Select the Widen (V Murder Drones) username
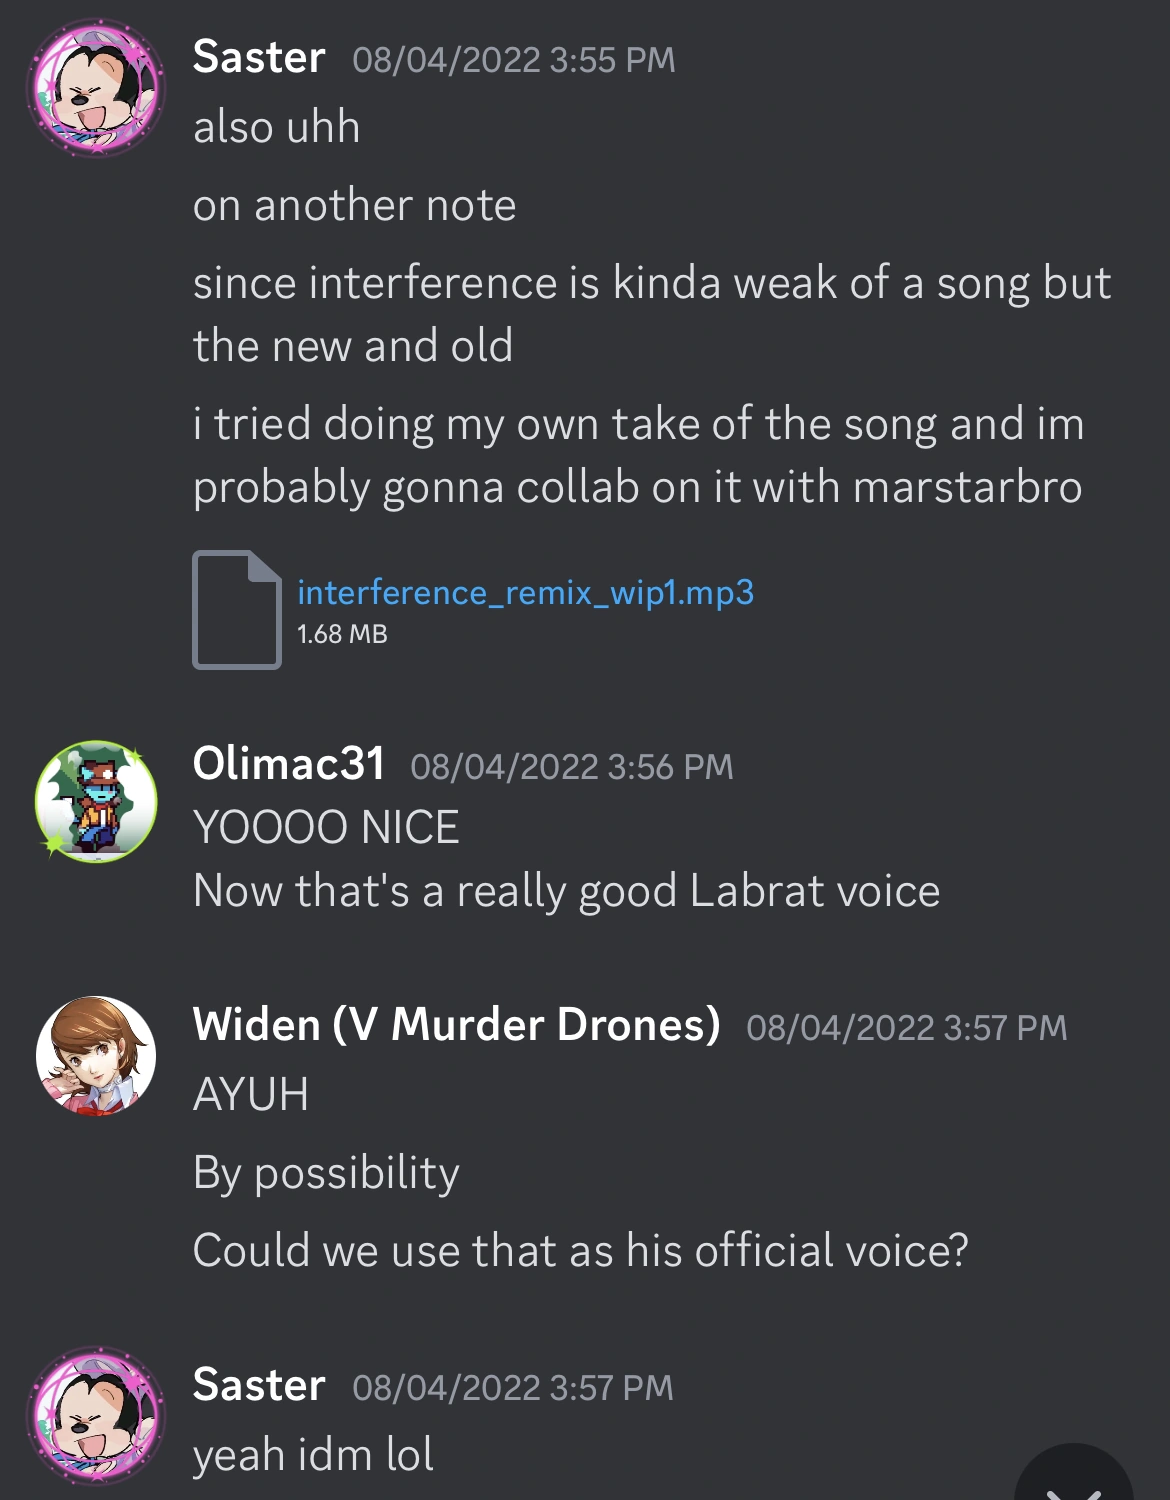Image resolution: width=1170 pixels, height=1500 pixels. click(x=456, y=1025)
